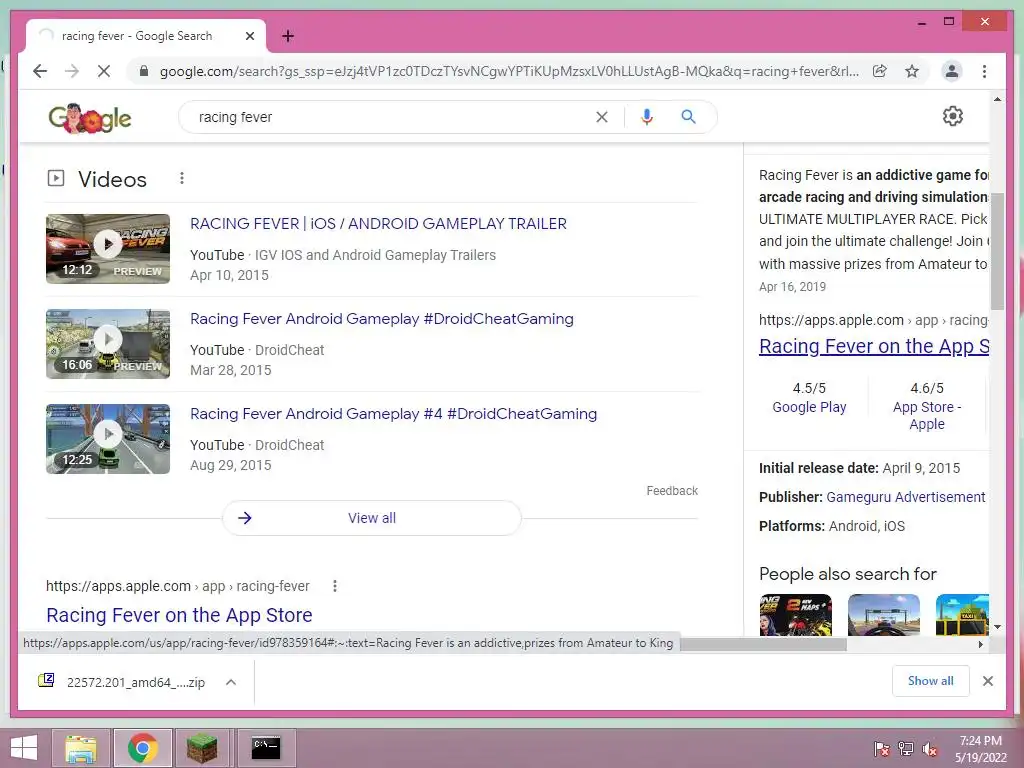This screenshot has height=768, width=1024.
Task: Click Initial release date: April 9, 2015
Action: pos(859,468)
